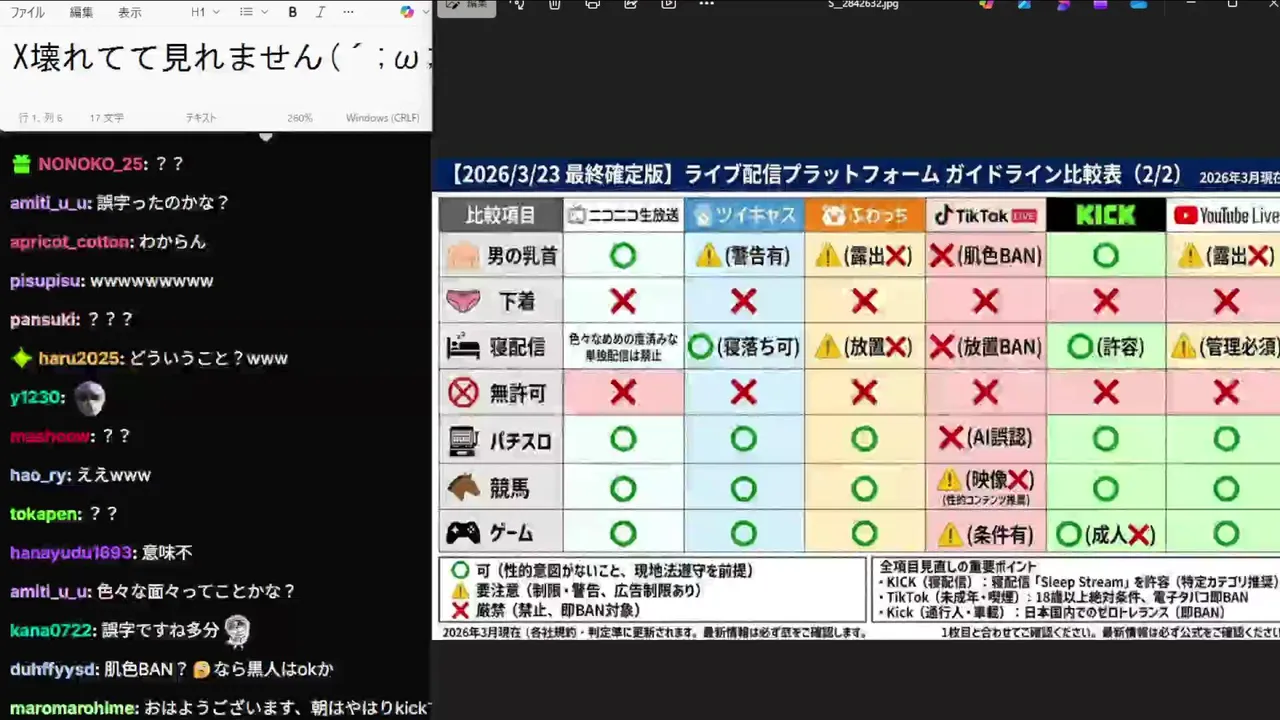Click the ニコニコ生放送 column header
Viewport: 1280px width, 720px height.
624,215
